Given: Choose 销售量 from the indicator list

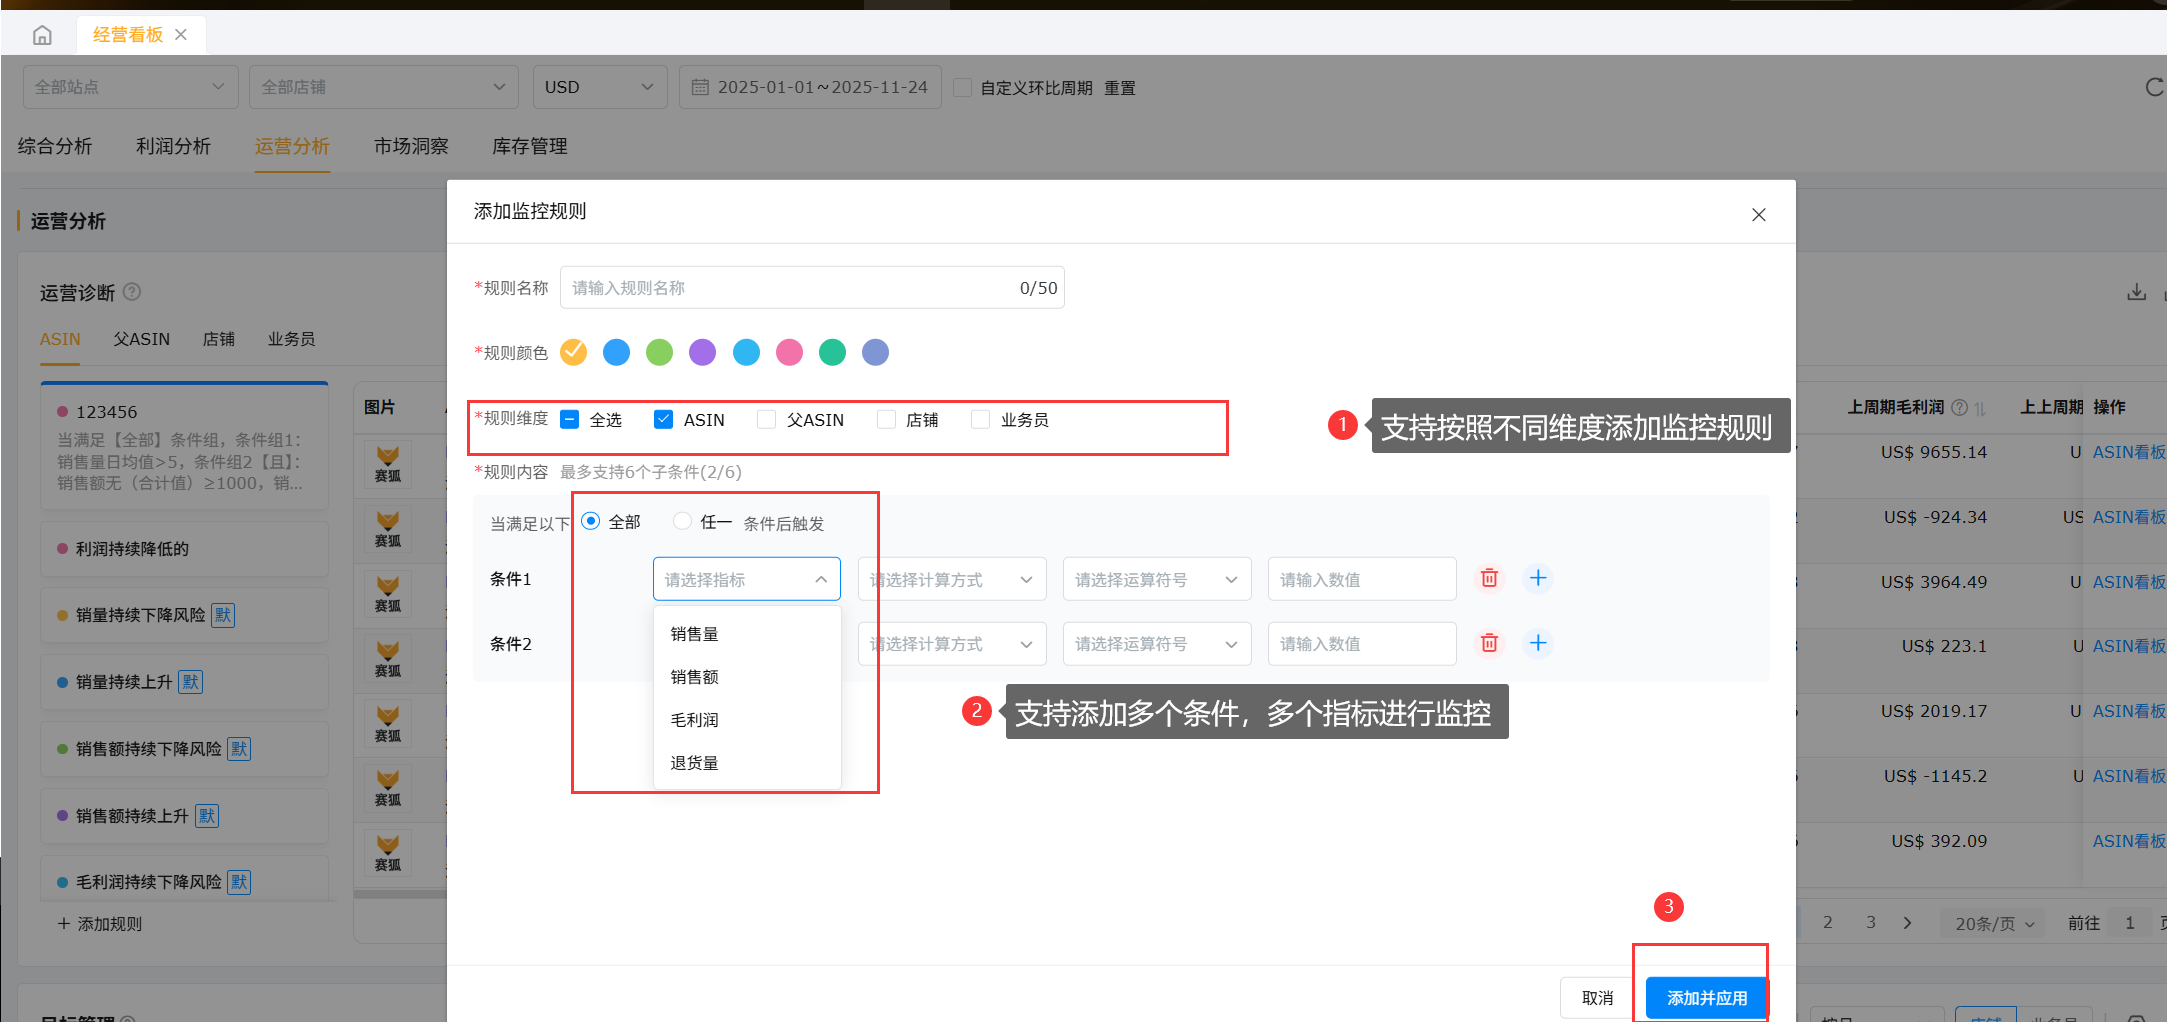Looking at the screenshot, I should [747, 634].
